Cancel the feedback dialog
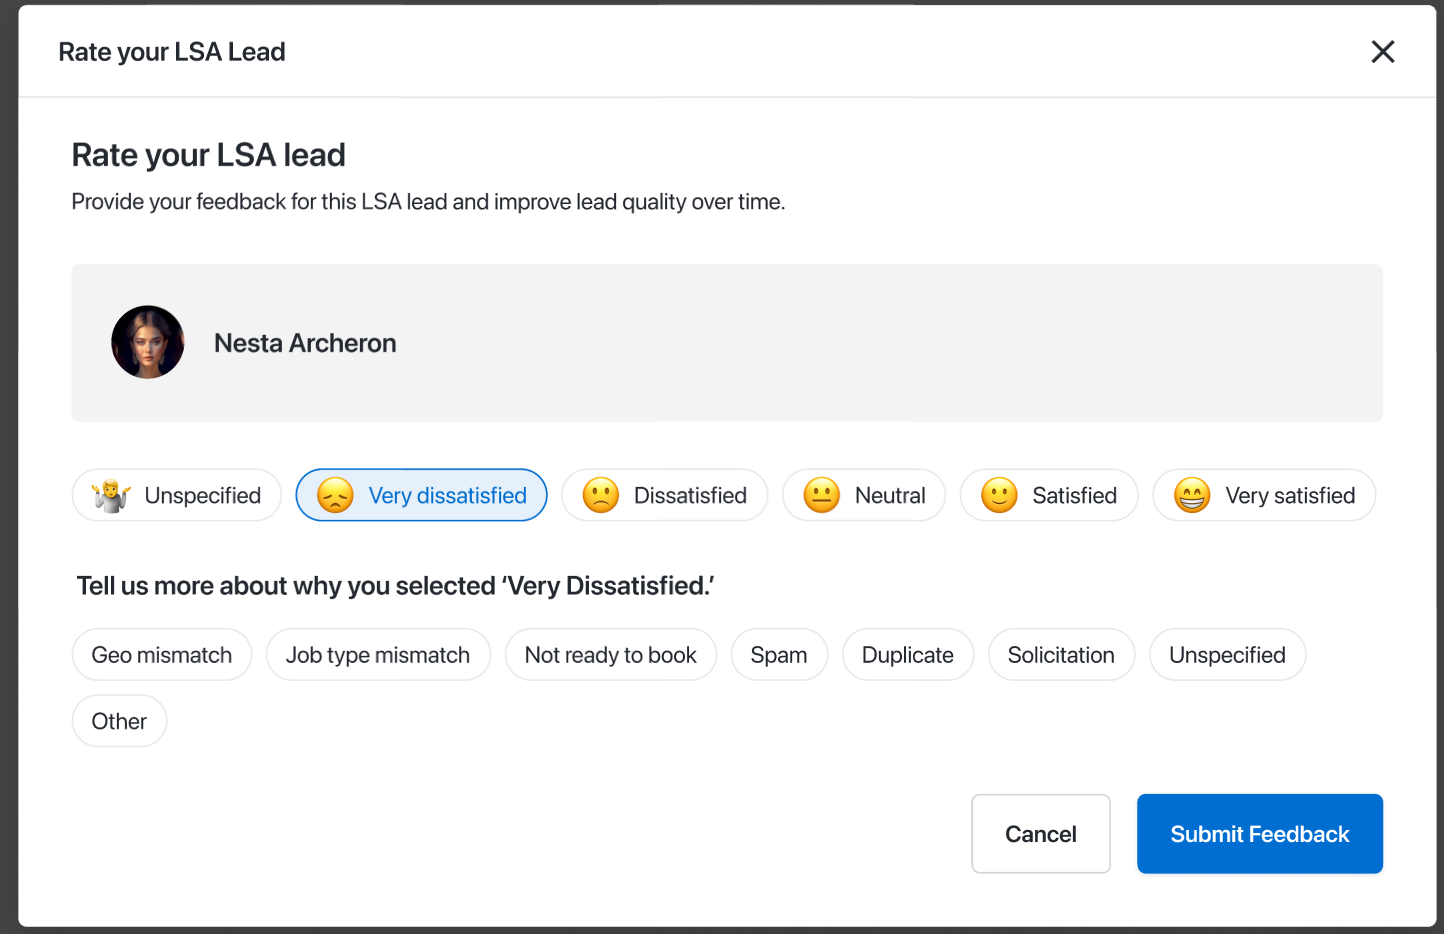 click(1040, 834)
